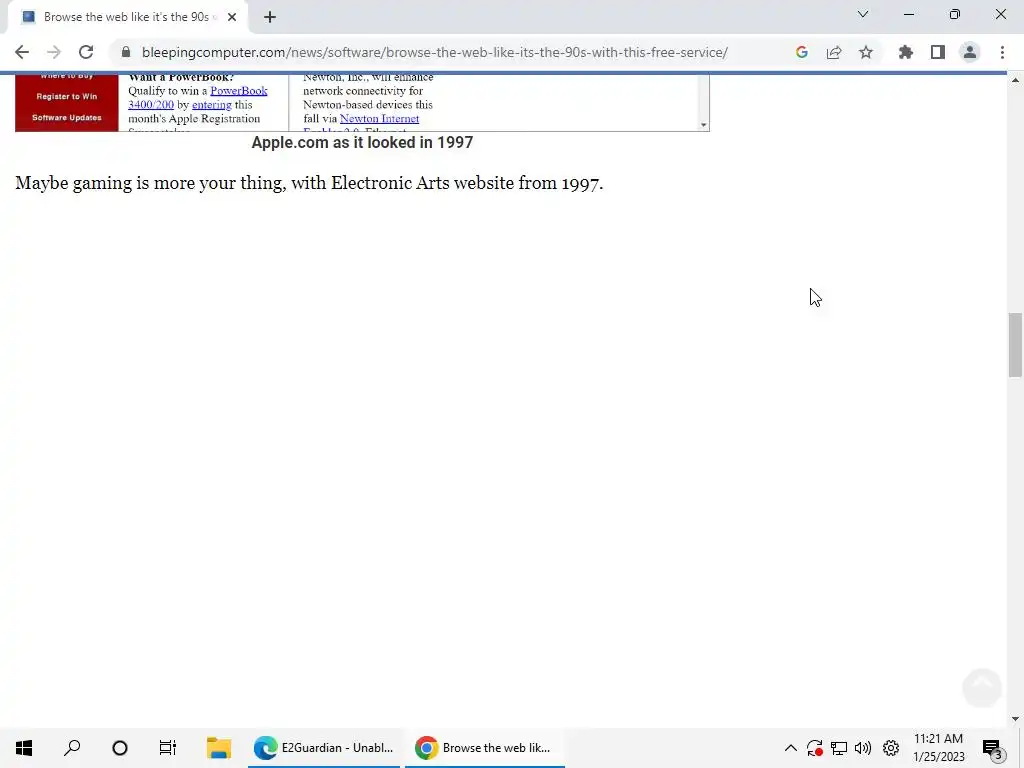The image size is (1024, 768).
Task: Click the address bar URL
Action: tap(434, 52)
